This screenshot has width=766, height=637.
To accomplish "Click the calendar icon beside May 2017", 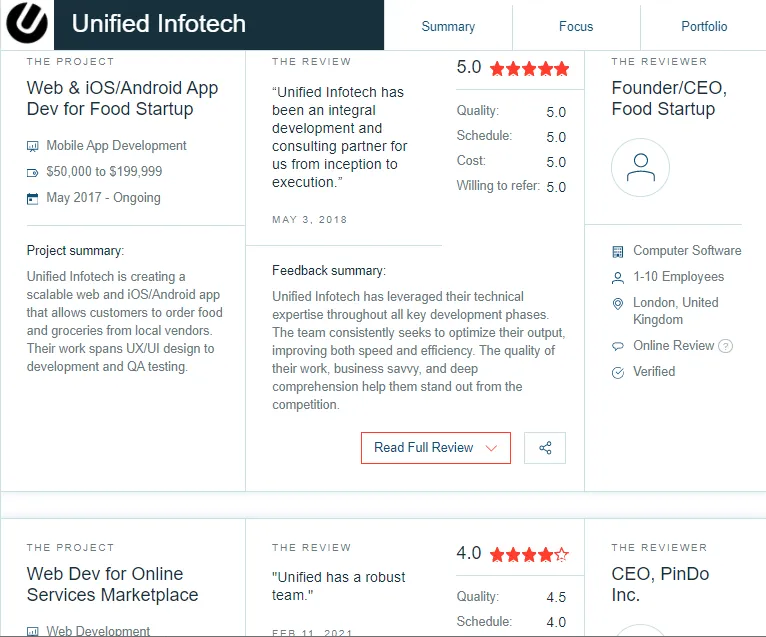I will 32,199.
